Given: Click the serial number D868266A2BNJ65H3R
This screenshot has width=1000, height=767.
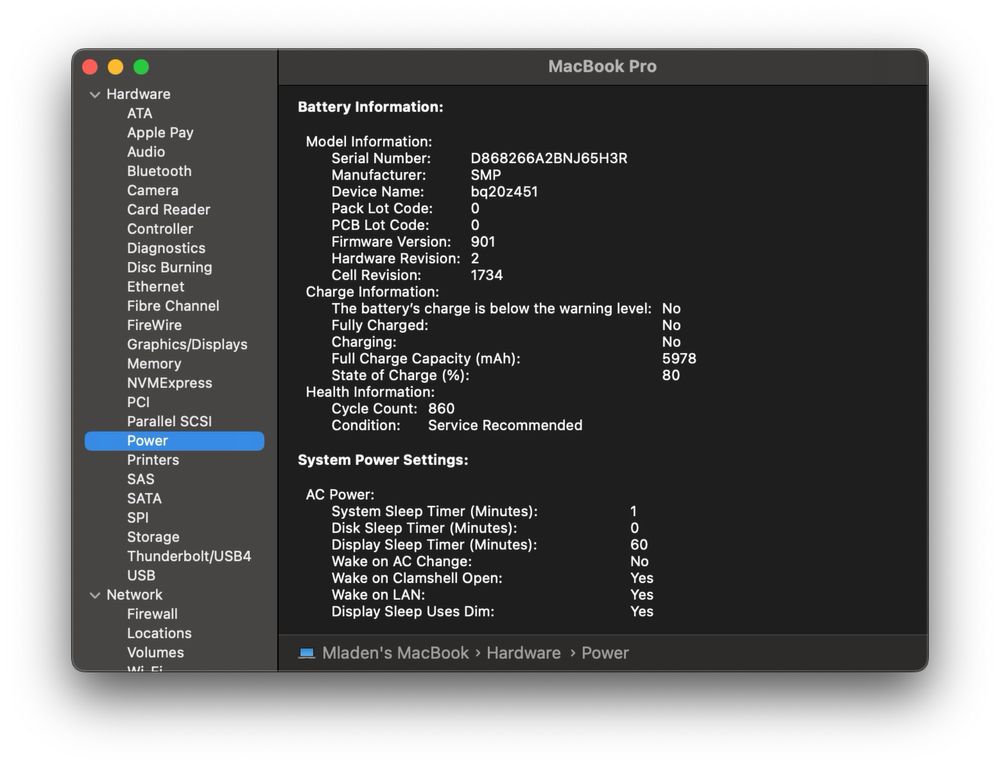Looking at the screenshot, I should [549, 158].
